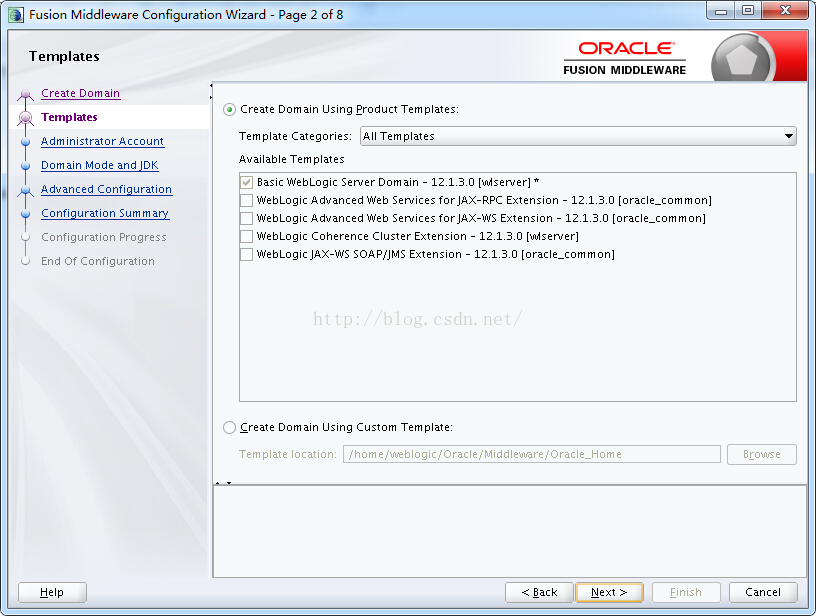Click the Domain Mode and JDK step bullet
The width and height of the screenshot is (816, 616).
(26, 166)
